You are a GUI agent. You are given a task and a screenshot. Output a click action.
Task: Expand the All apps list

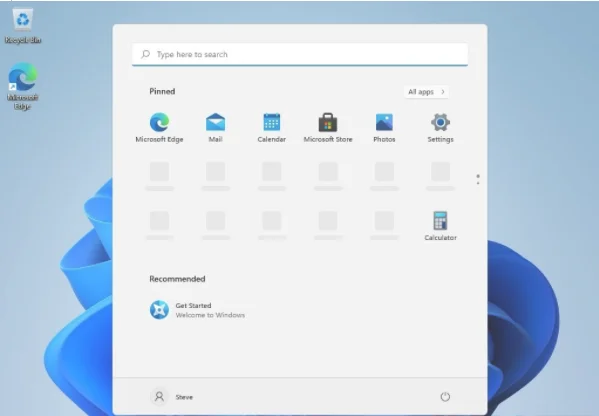coord(426,92)
